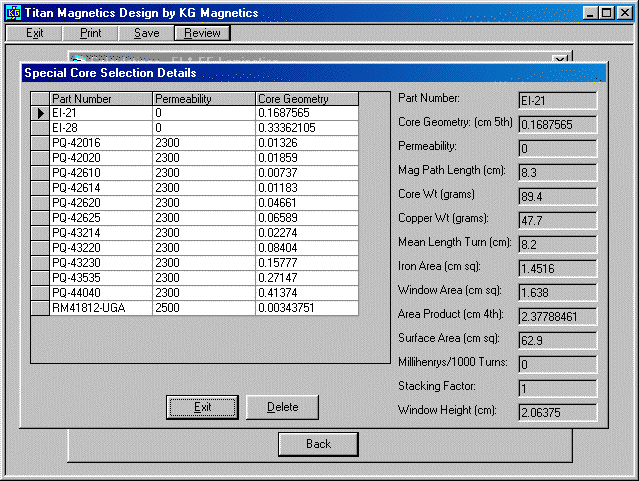Select the PQ-44040 part number cell
This screenshot has height=481, width=639.
point(101,293)
